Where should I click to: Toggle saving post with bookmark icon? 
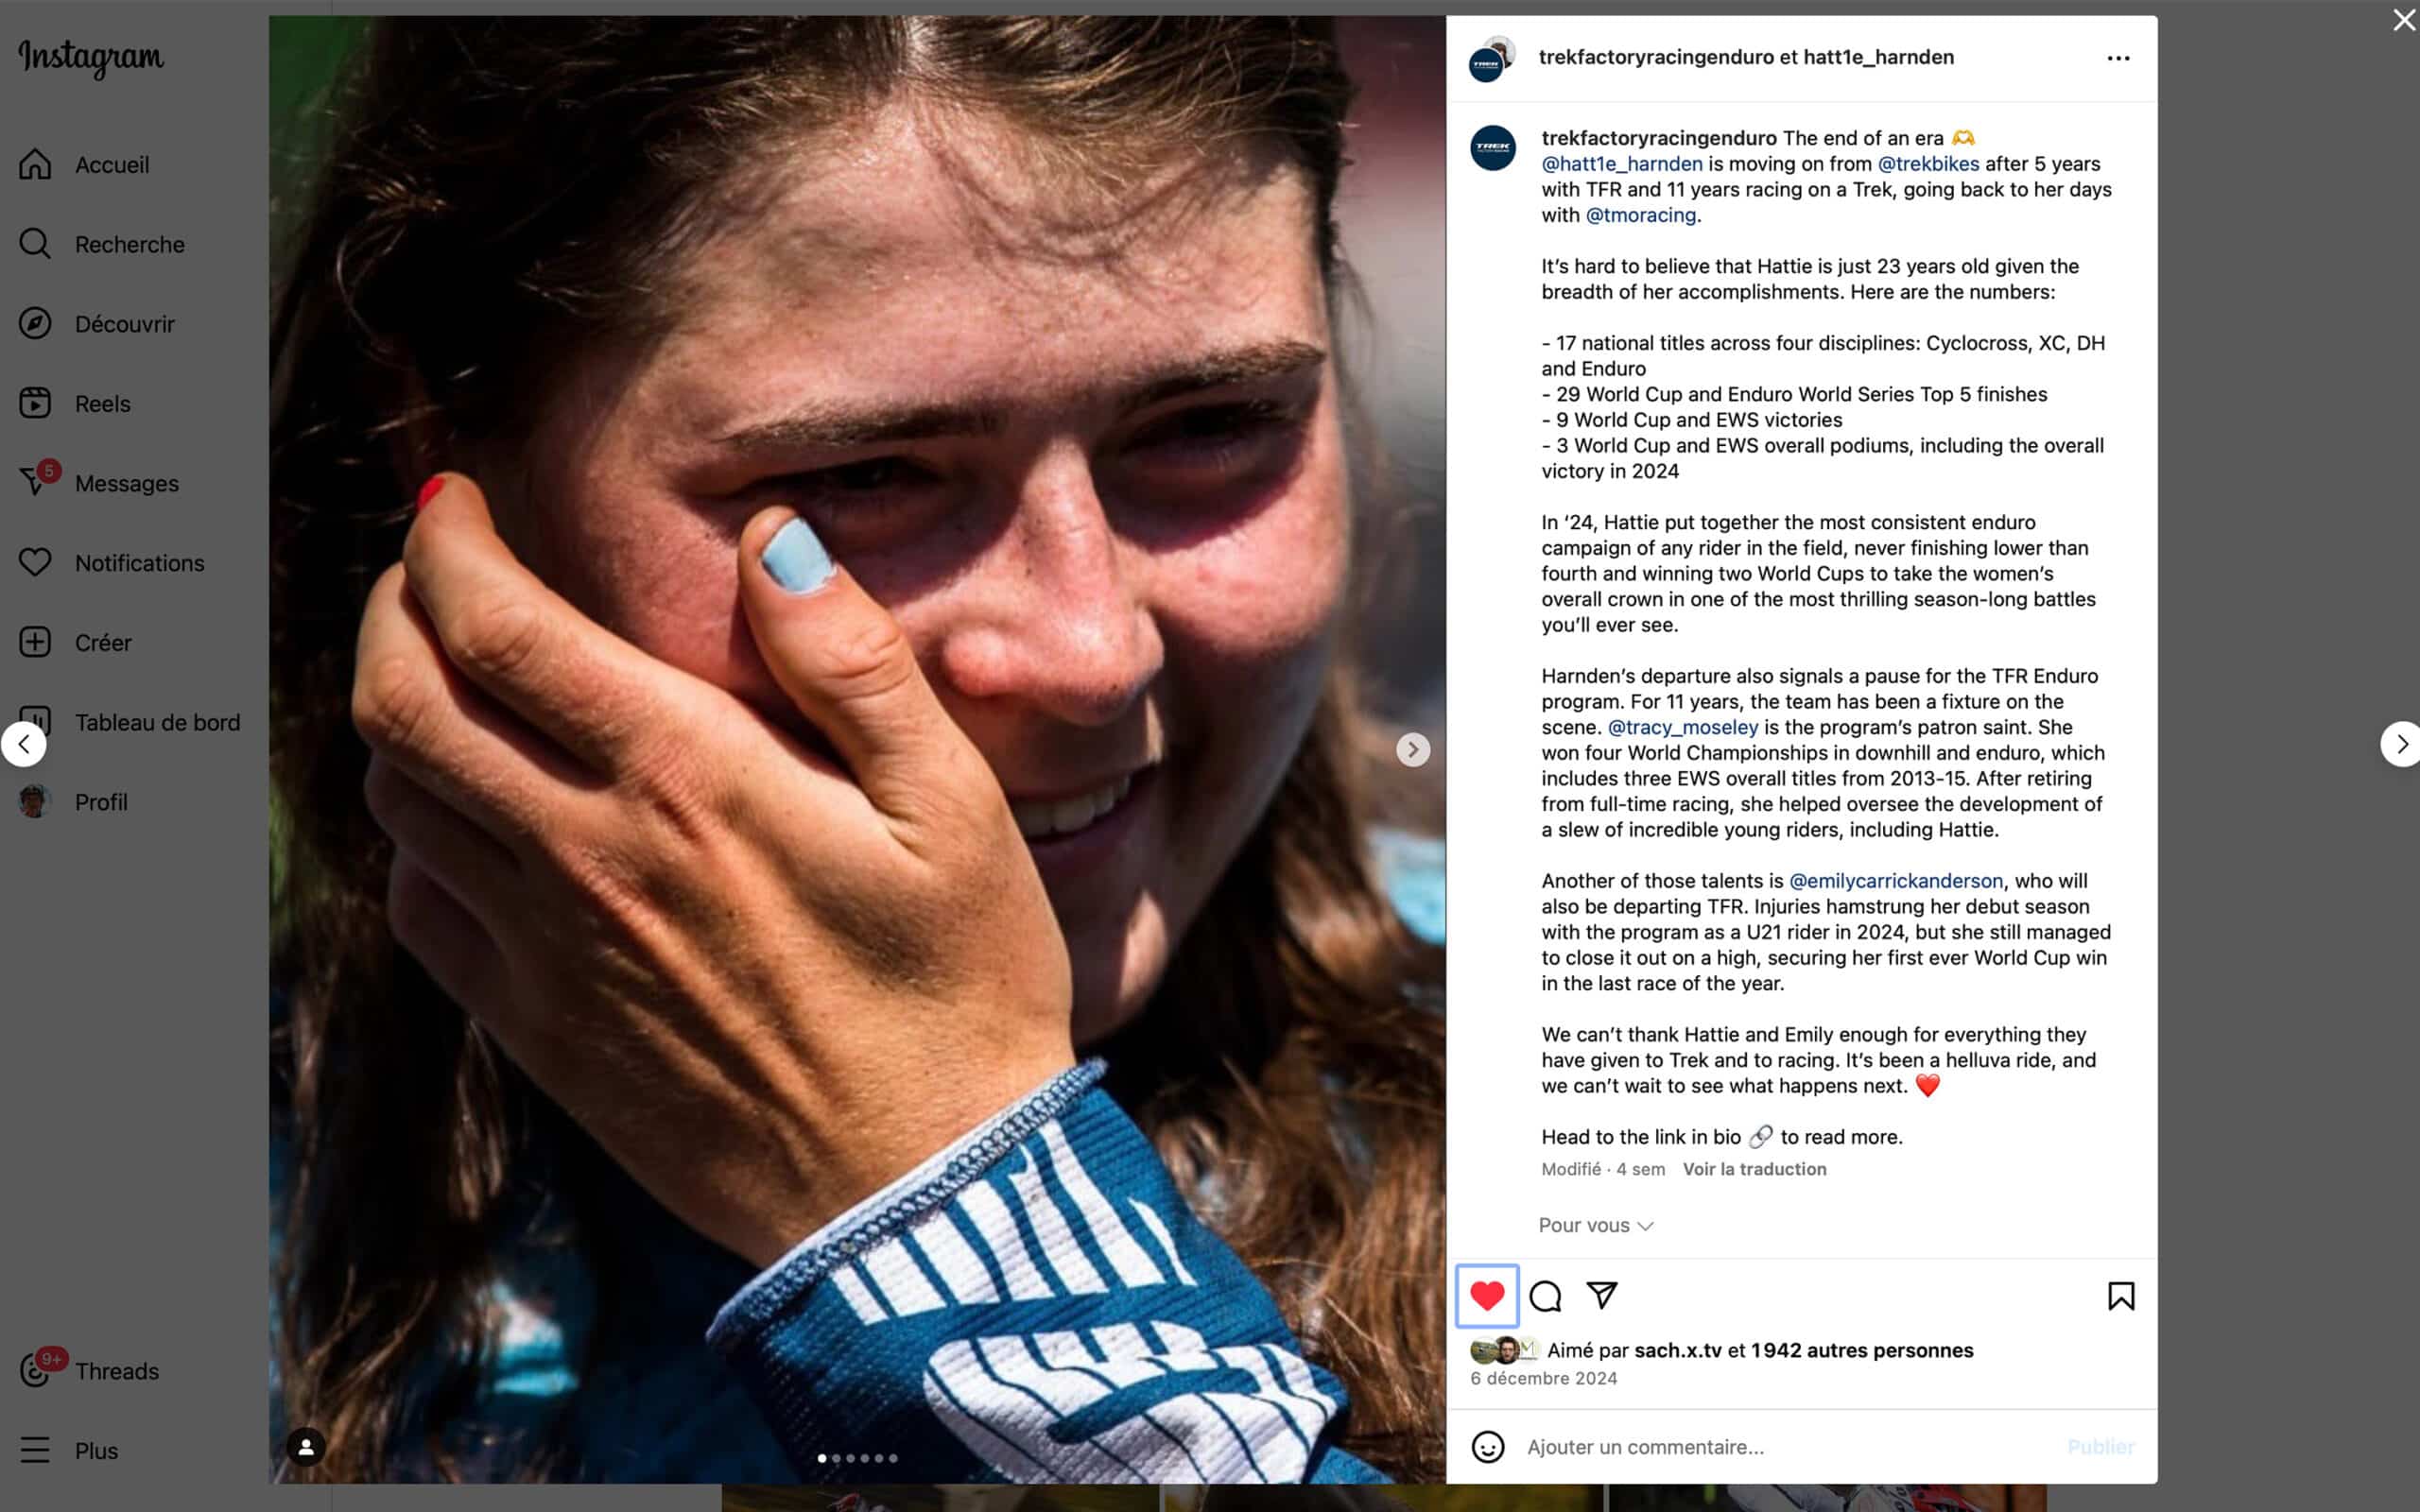(2120, 1296)
